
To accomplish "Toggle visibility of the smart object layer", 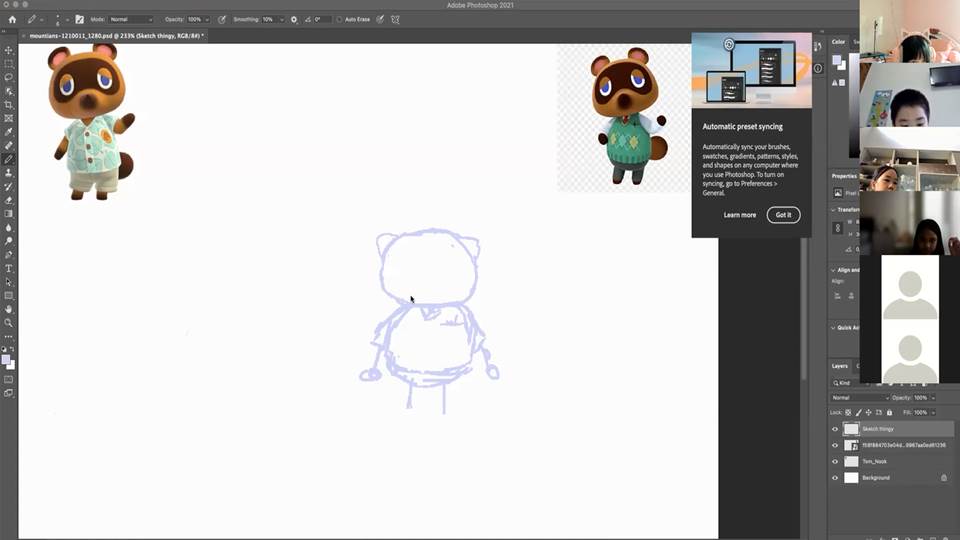I will pyautogui.click(x=834, y=445).
